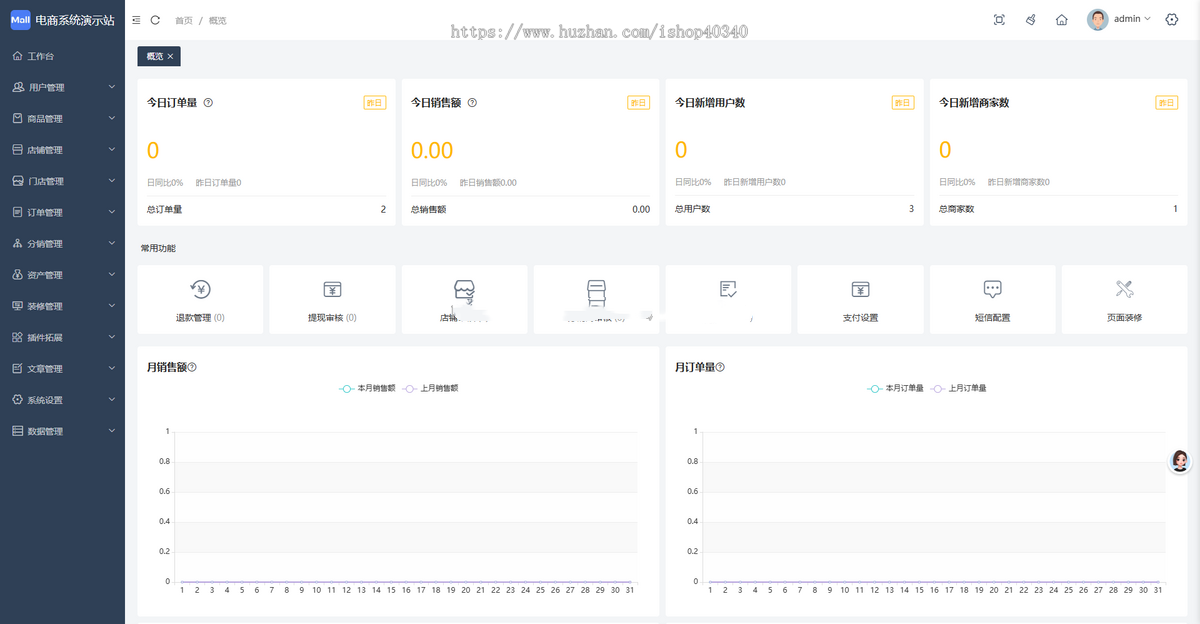Click the 总商家数 value 1

tap(1175, 209)
